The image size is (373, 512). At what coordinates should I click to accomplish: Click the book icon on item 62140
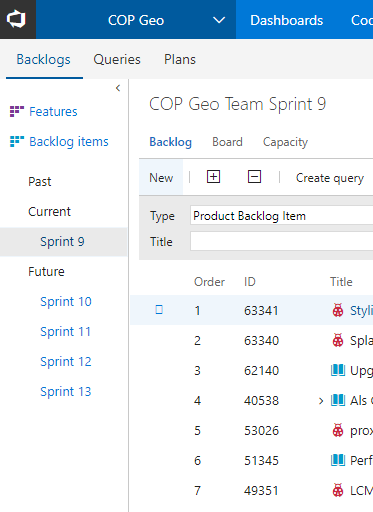tap(338, 370)
